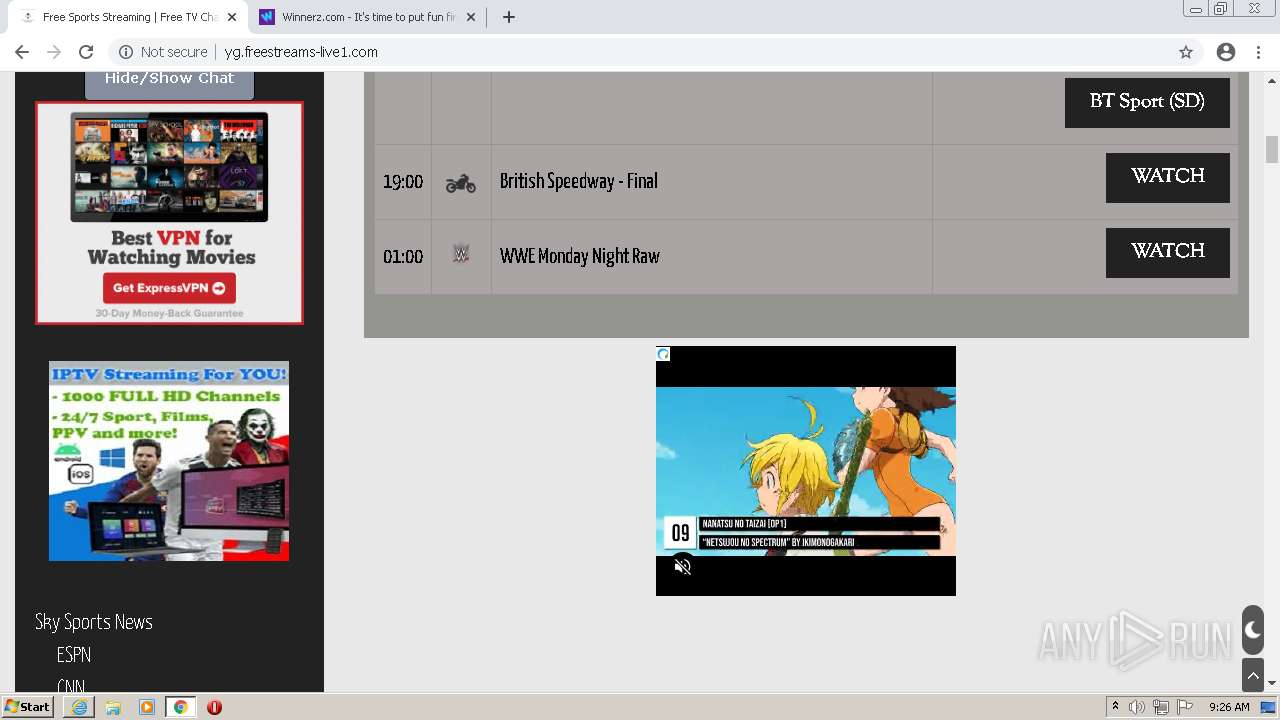Click the system clock 9:26 AM
Viewport: 1280px width, 720px height.
[x=1229, y=707]
